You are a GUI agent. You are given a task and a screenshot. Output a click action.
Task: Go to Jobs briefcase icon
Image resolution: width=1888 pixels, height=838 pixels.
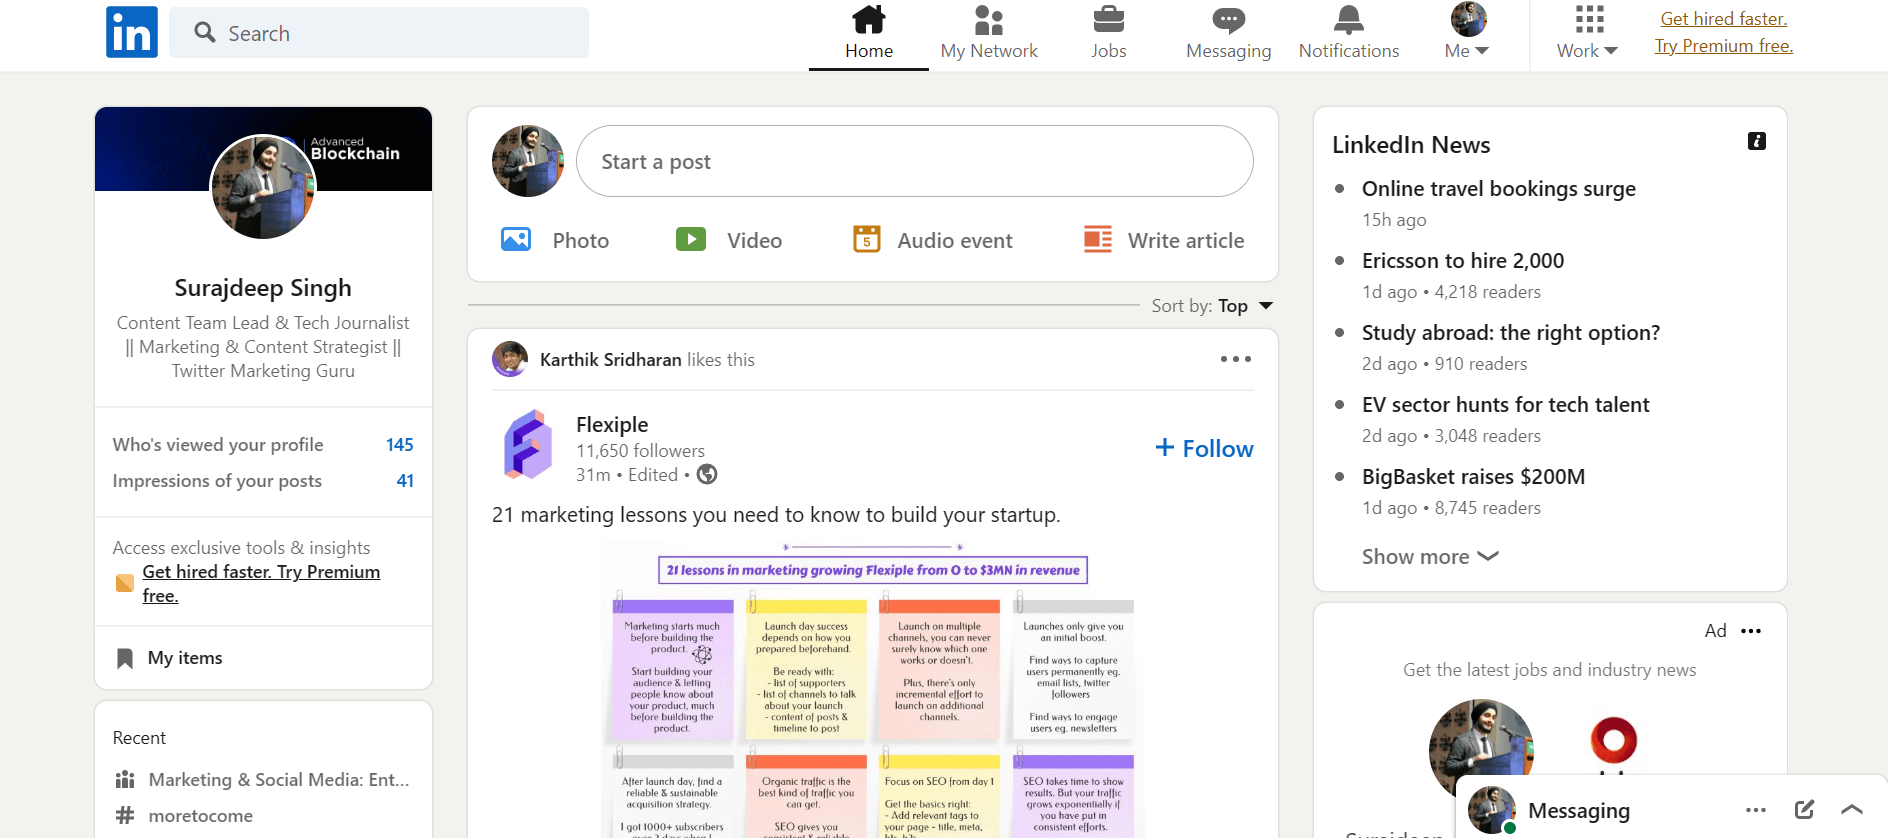coord(1108,19)
